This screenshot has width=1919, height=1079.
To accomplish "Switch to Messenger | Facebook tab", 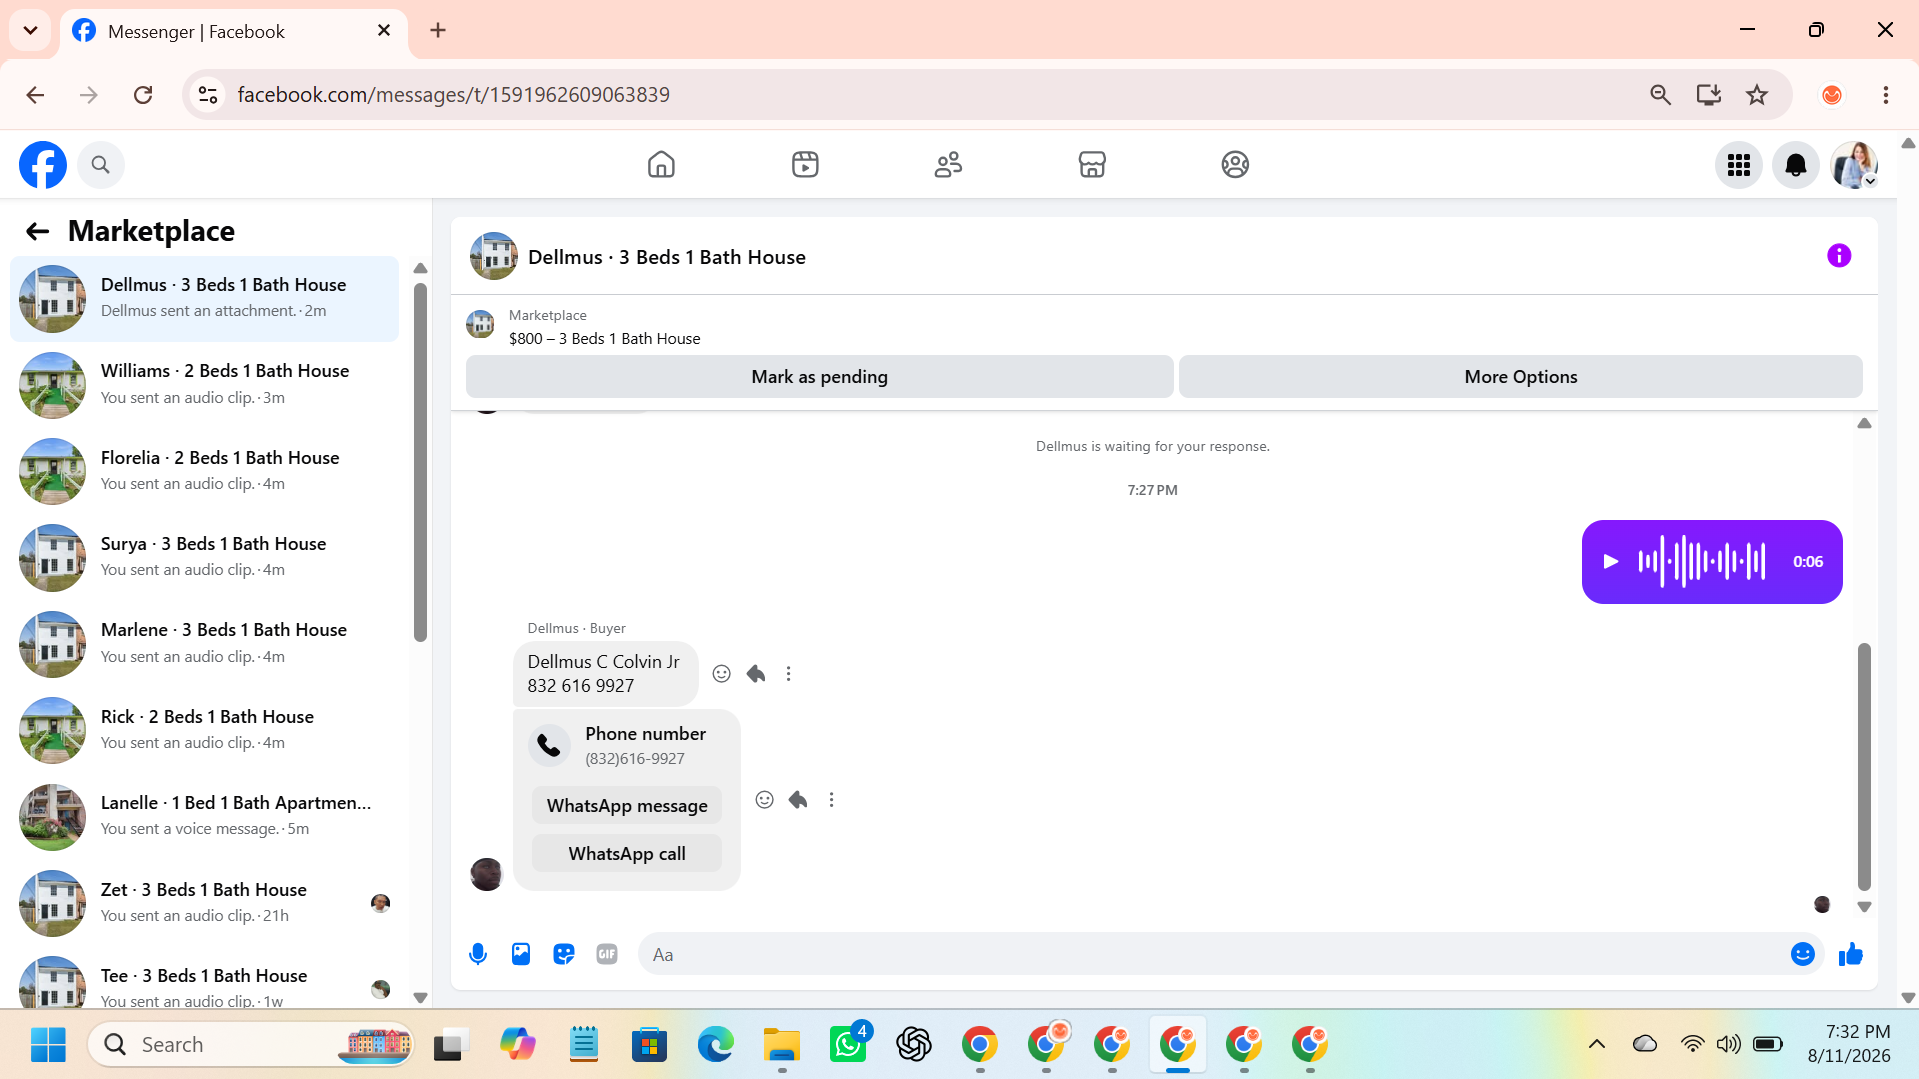I will [x=232, y=31].
